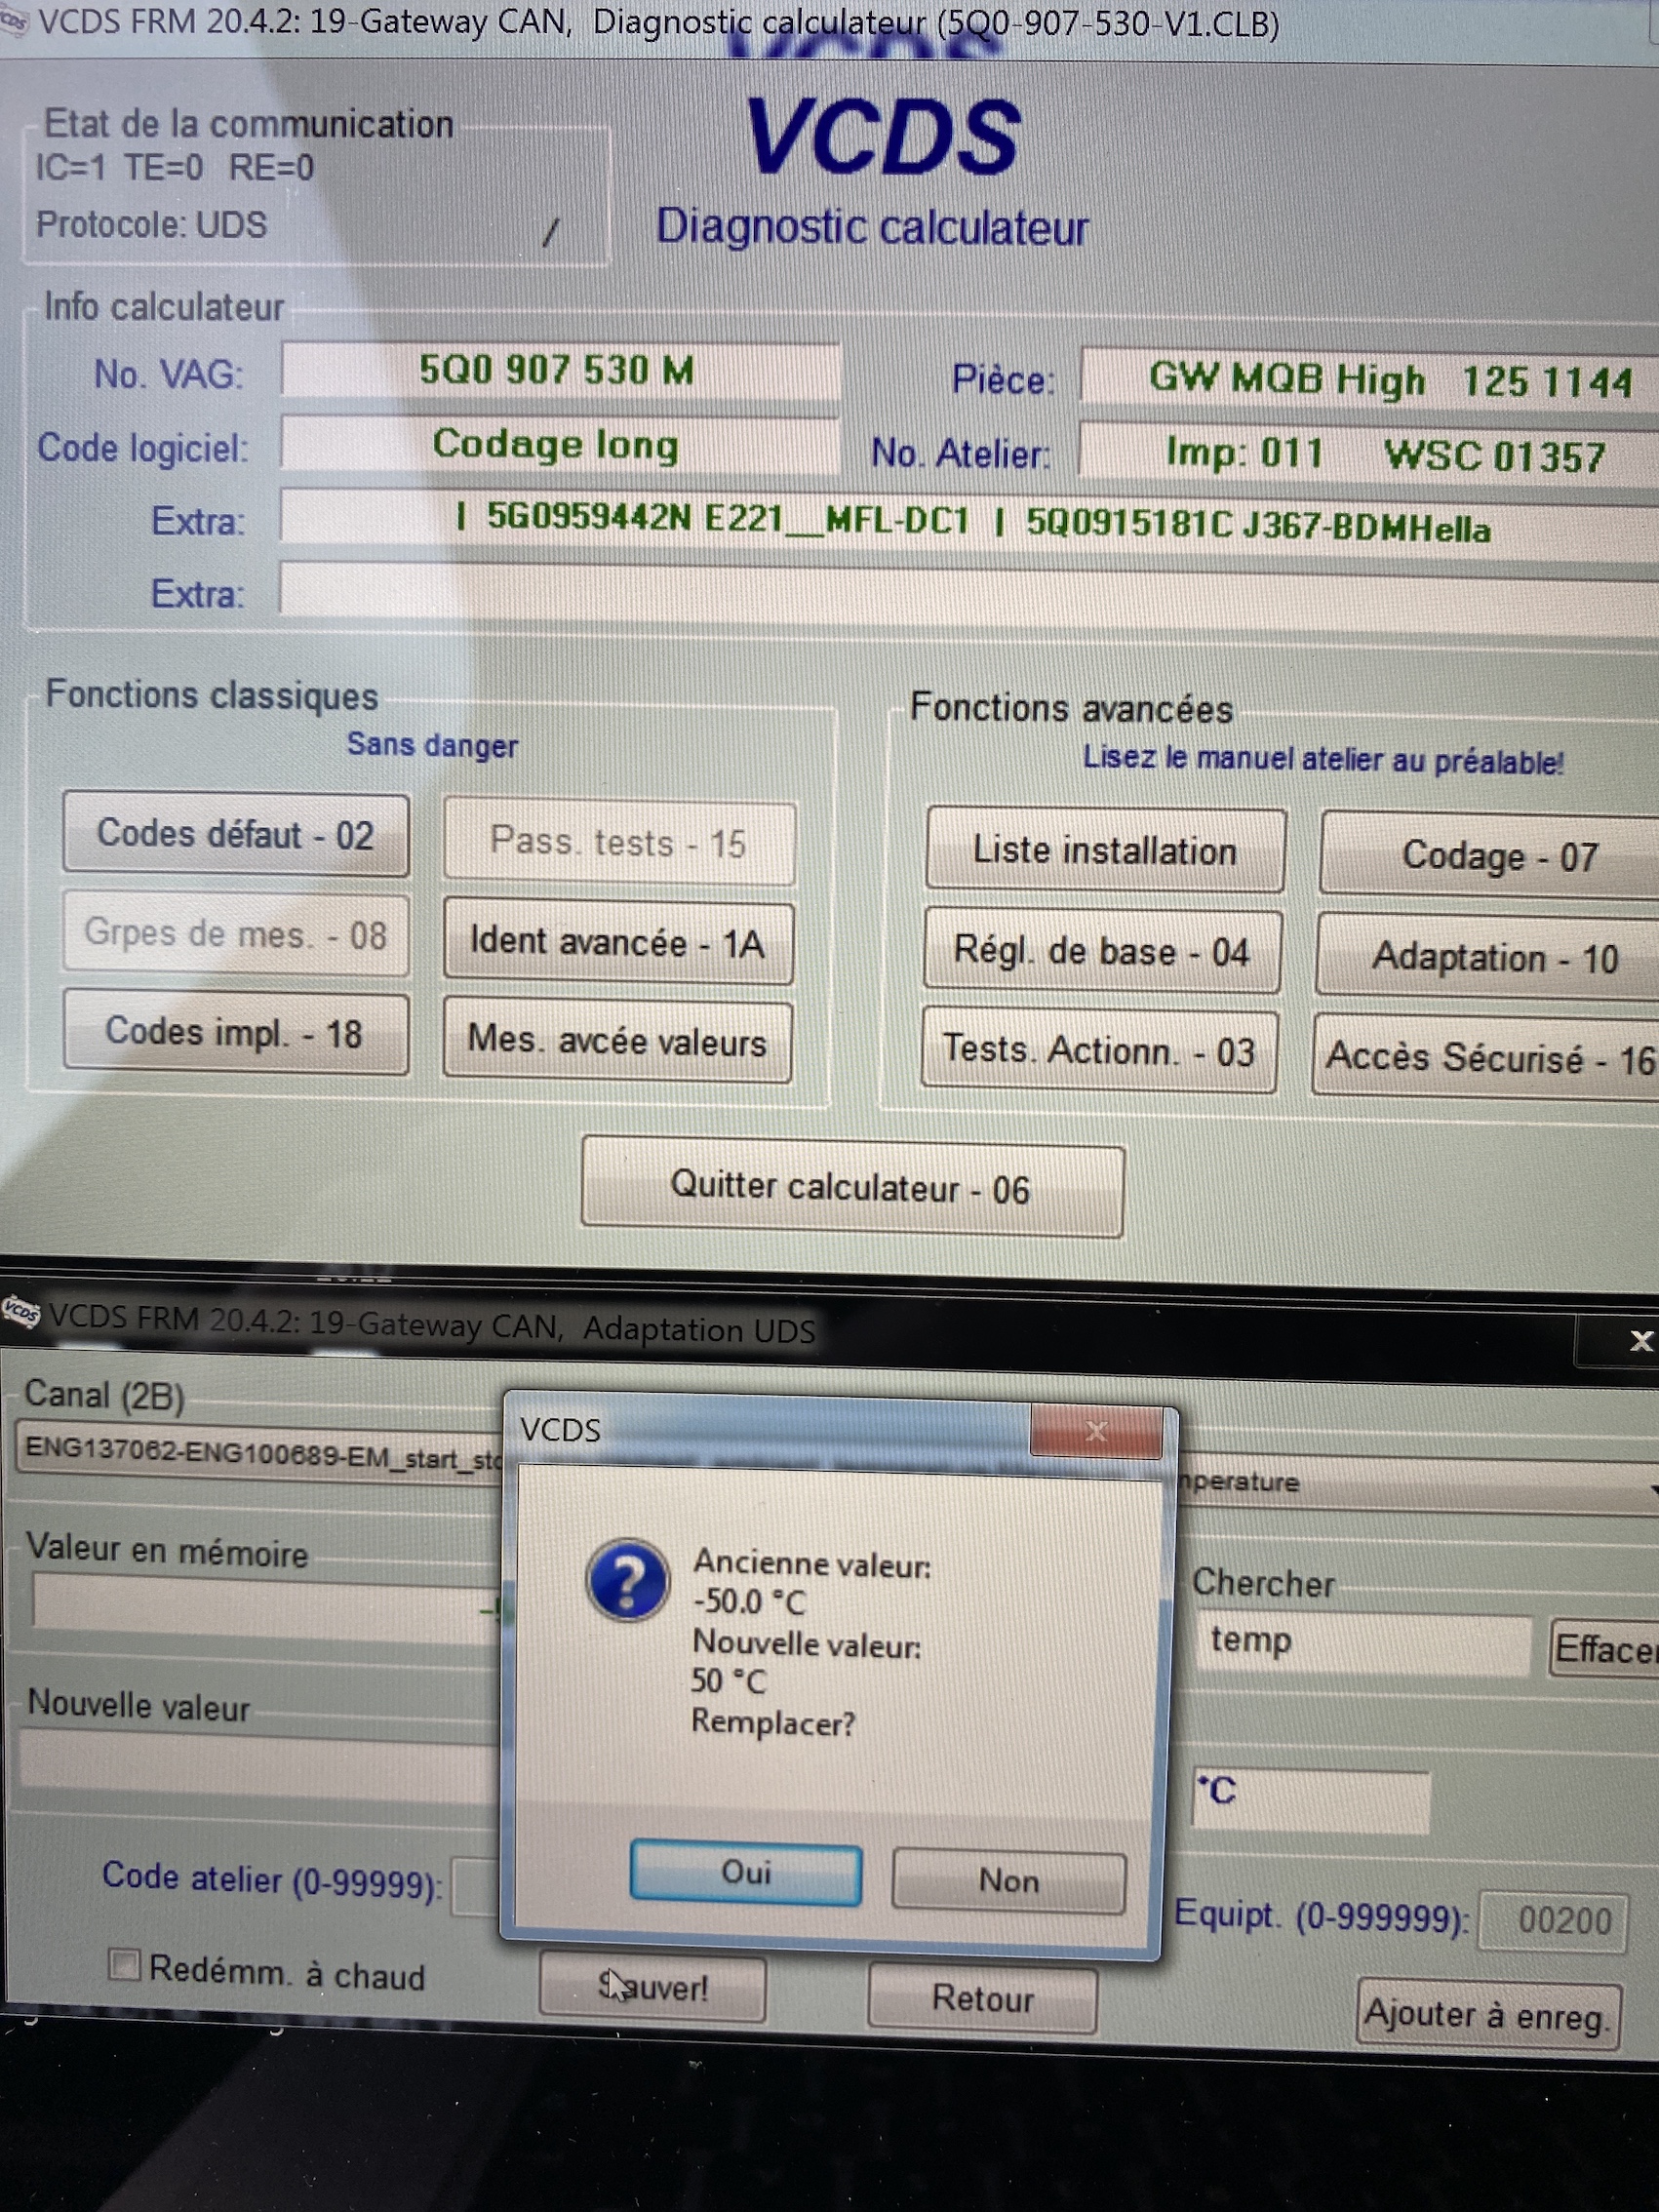Screen dimensions: 1659x2212
Task: Click the Equipt. field showing 00200
Action: coord(1553,1921)
